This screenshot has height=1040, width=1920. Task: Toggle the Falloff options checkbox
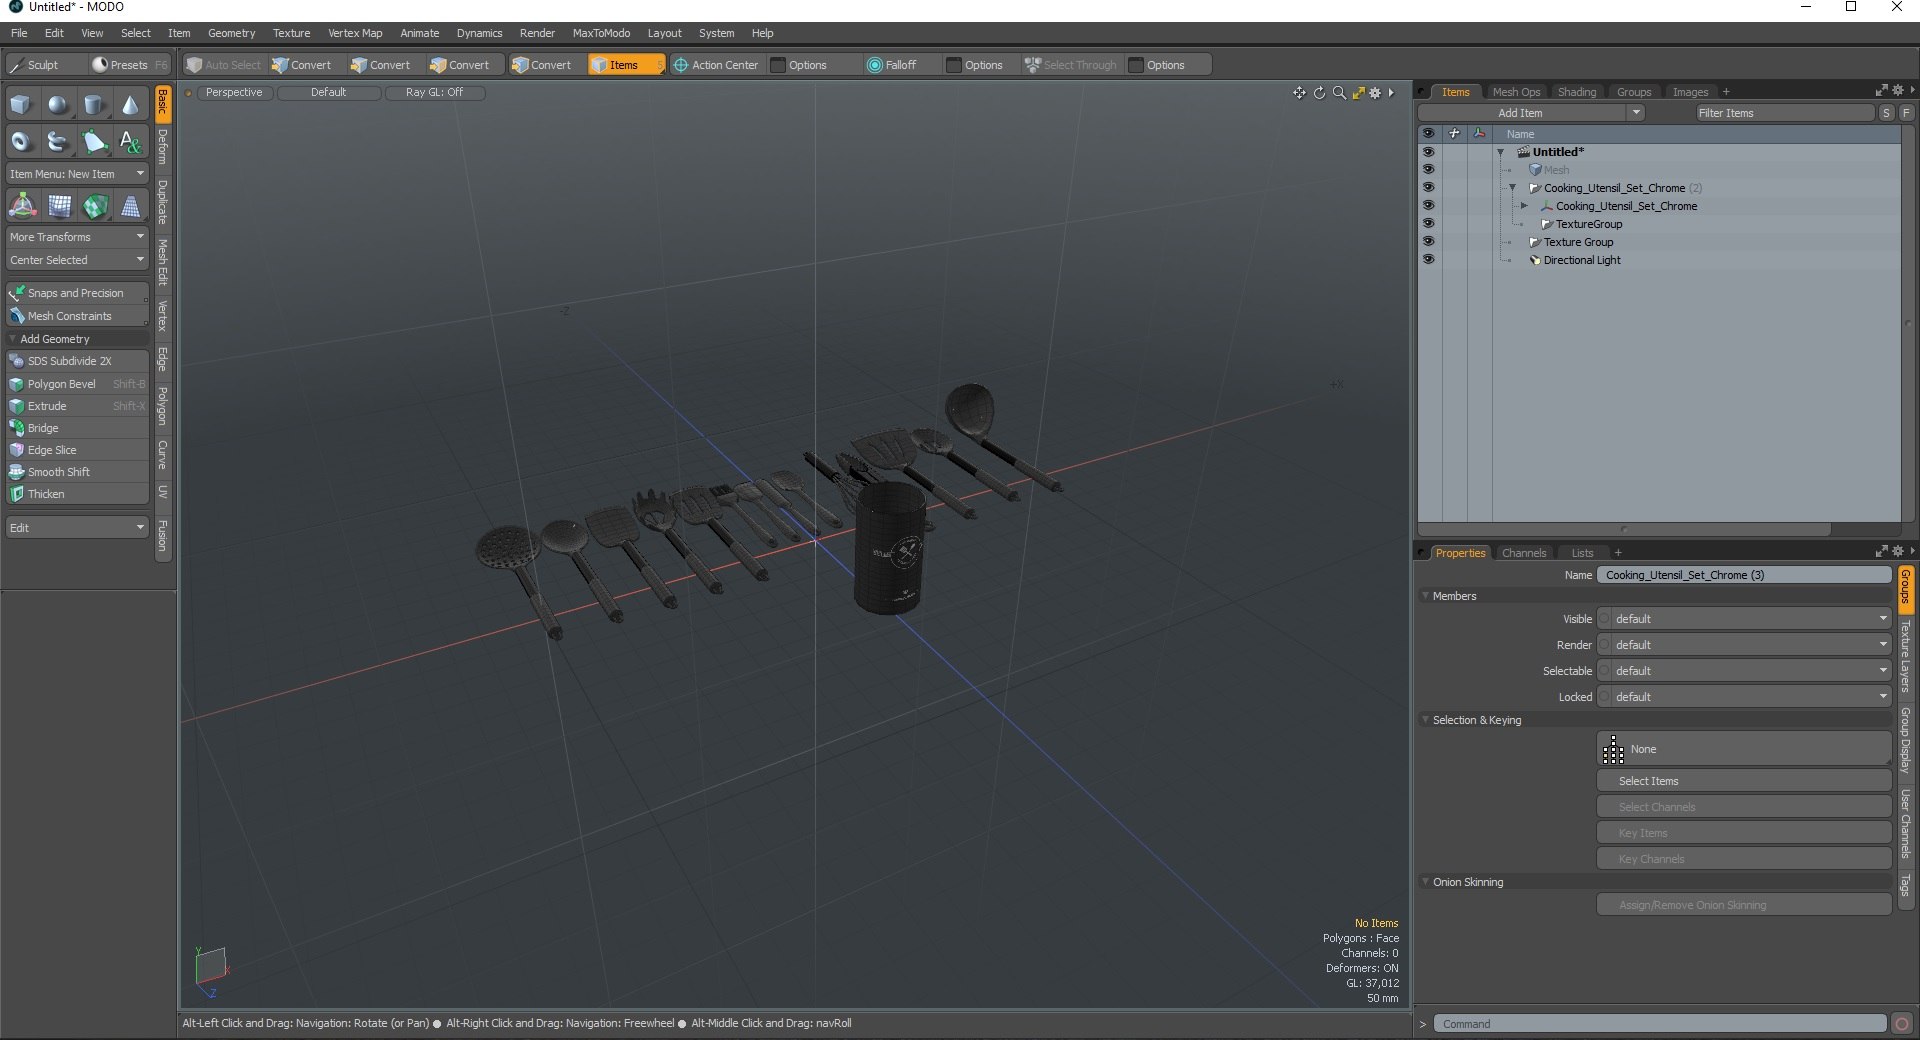pyautogui.click(x=953, y=65)
